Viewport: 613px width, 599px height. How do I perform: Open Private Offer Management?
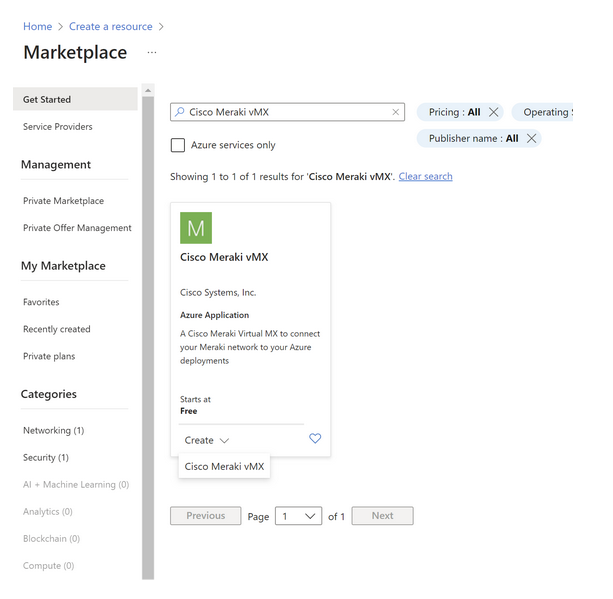77,228
